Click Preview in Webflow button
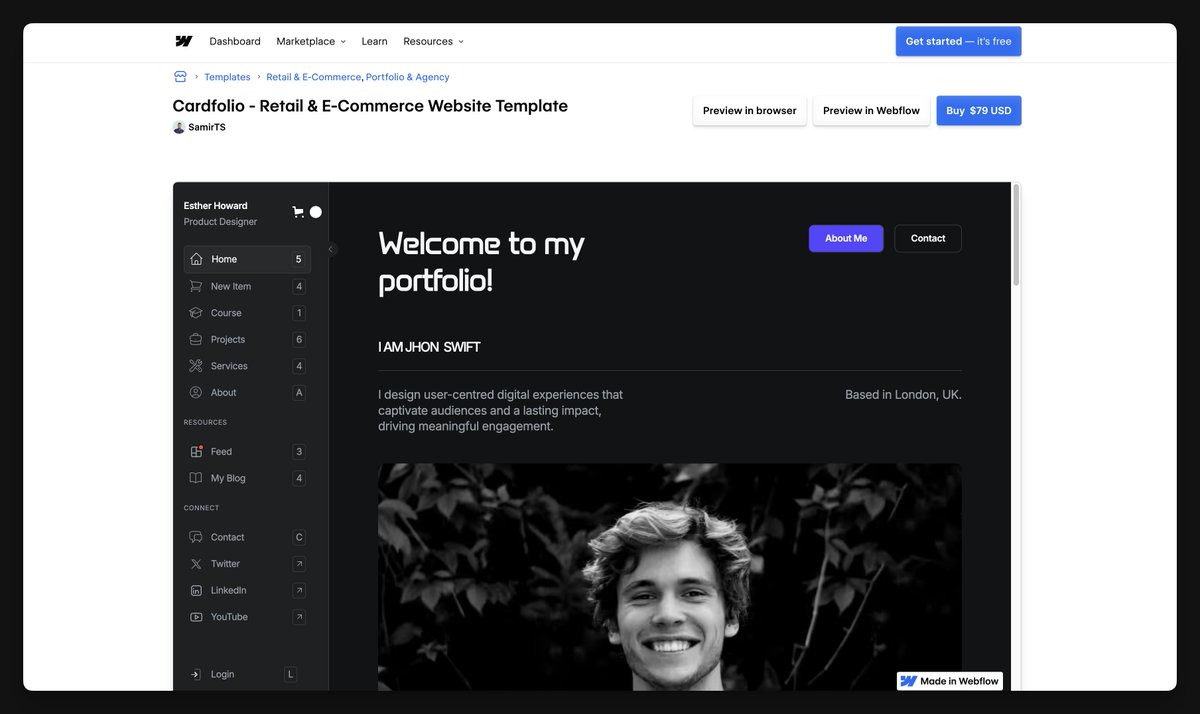 pyautogui.click(x=871, y=111)
